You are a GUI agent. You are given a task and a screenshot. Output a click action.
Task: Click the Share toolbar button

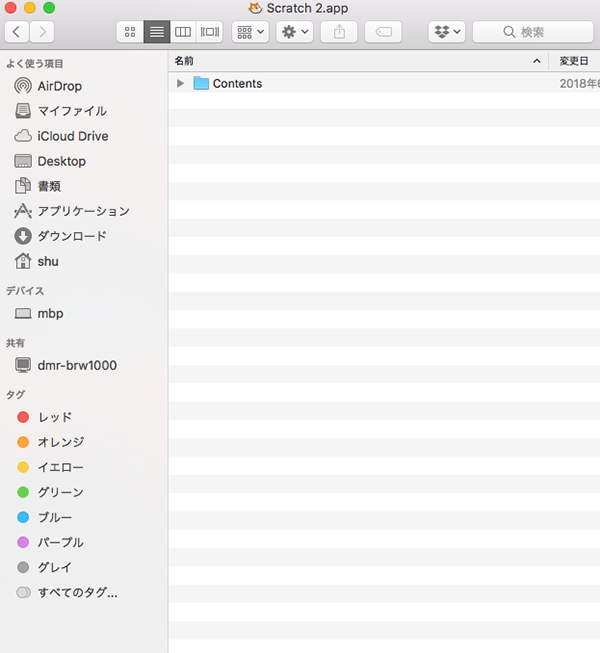pyautogui.click(x=339, y=32)
